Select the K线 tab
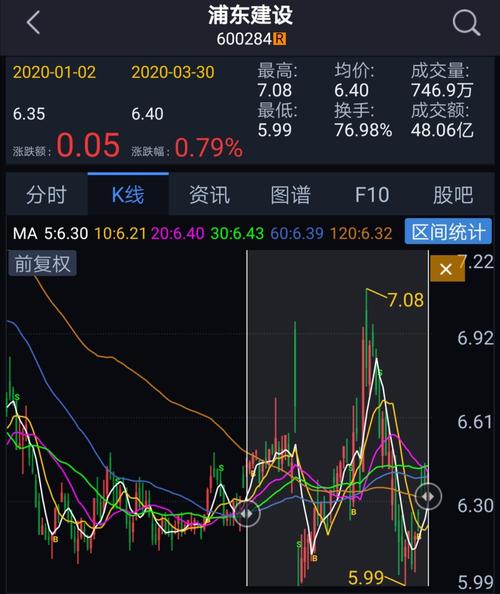This screenshot has width=500, height=594. [128, 195]
